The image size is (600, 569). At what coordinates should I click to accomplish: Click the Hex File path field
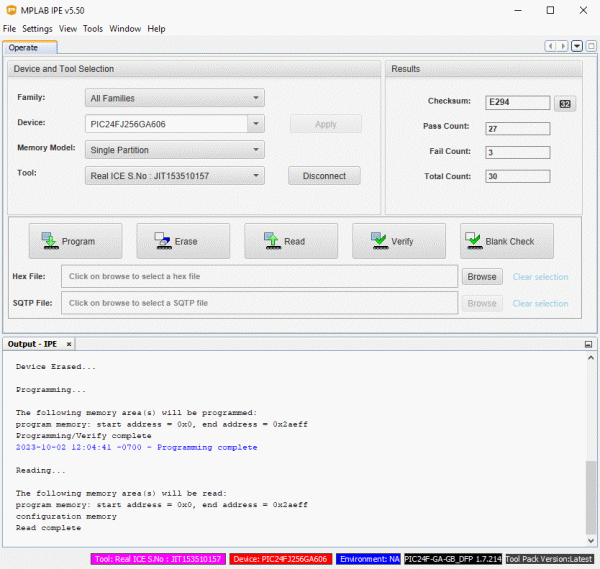(x=260, y=276)
